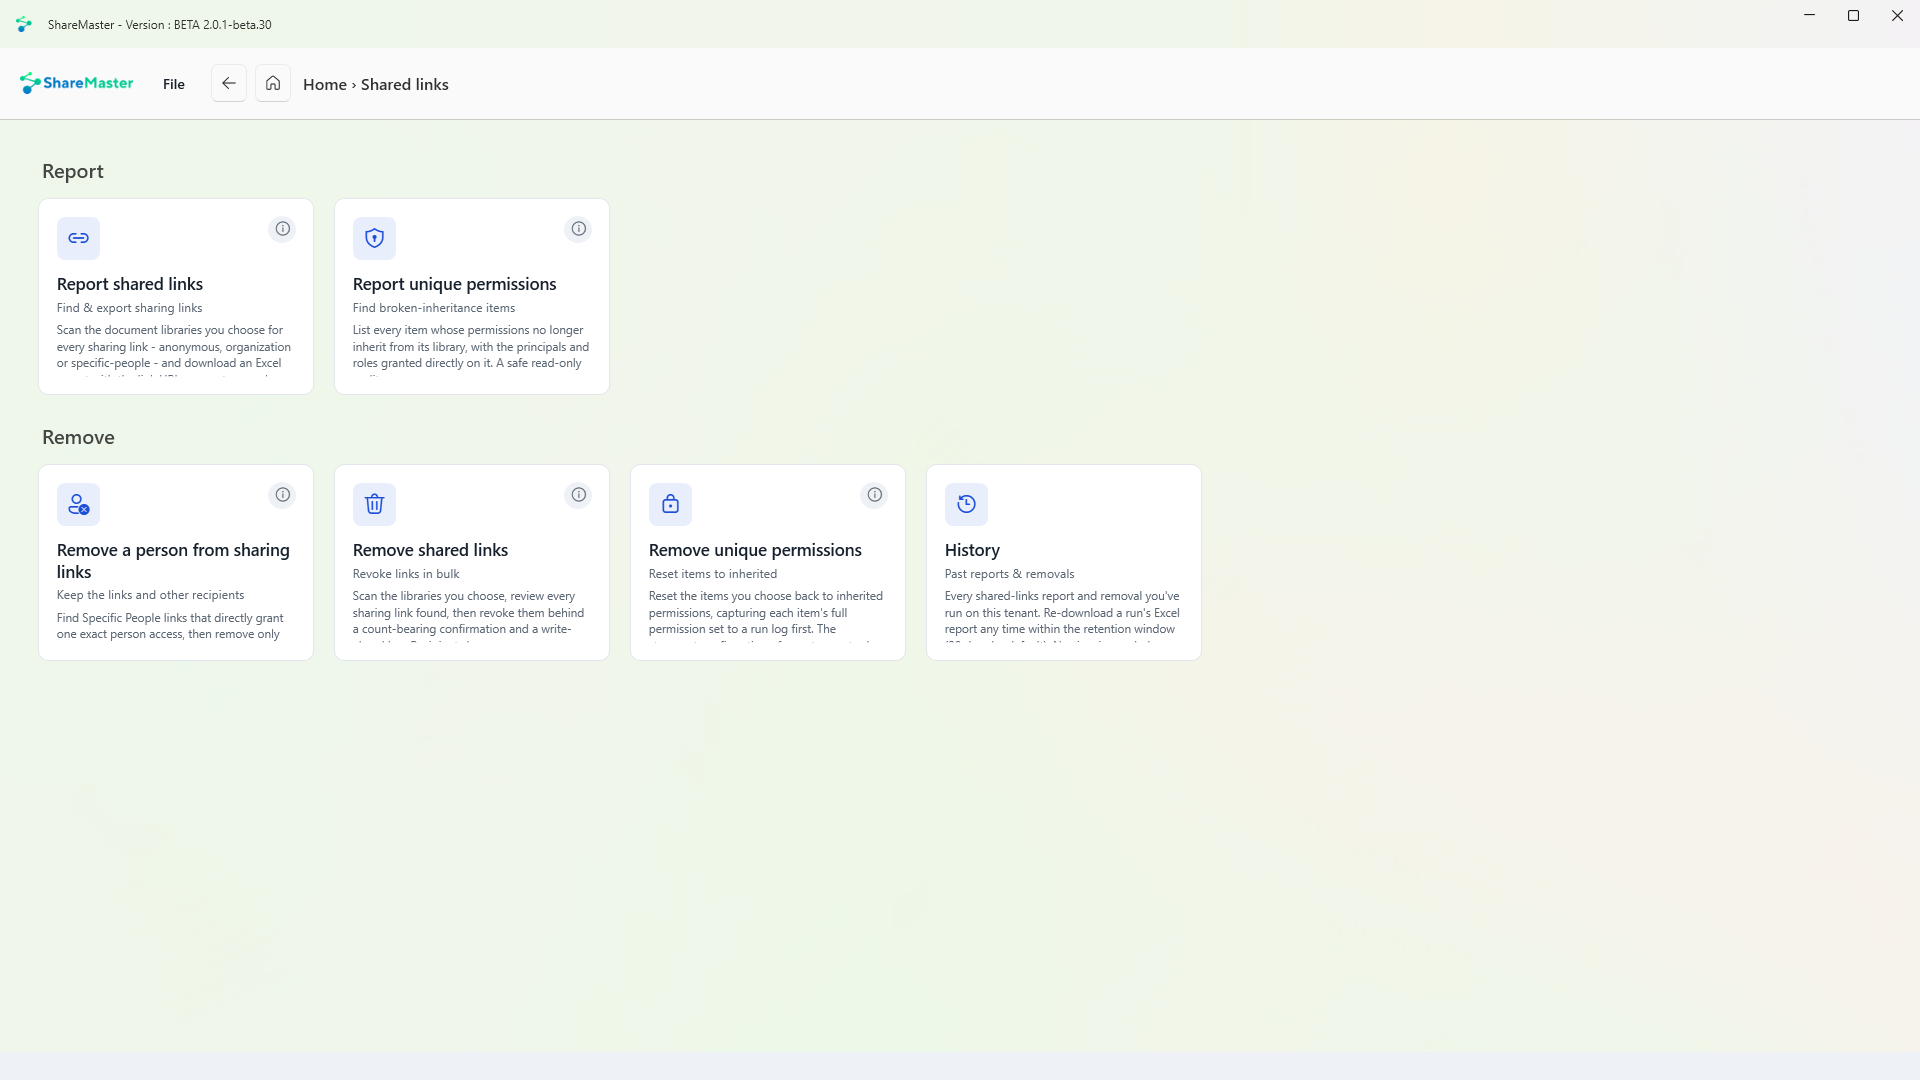Click the 'Find & export sharing links' subtitle
The height and width of the screenshot is (1080, 1920).
tap(130, 308)
